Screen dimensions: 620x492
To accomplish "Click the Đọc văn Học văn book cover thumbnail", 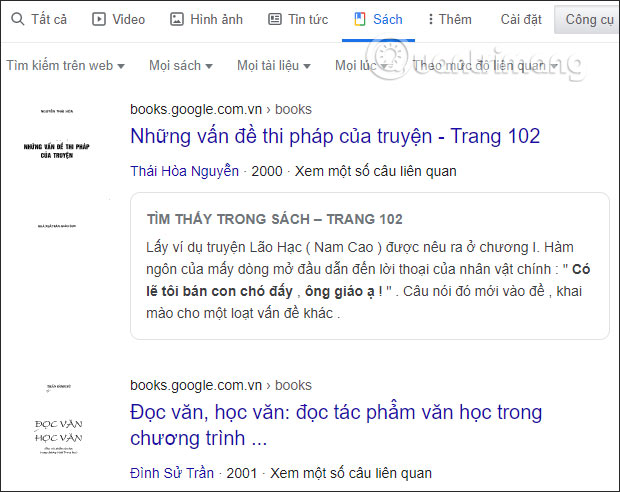I will [58, 420].
